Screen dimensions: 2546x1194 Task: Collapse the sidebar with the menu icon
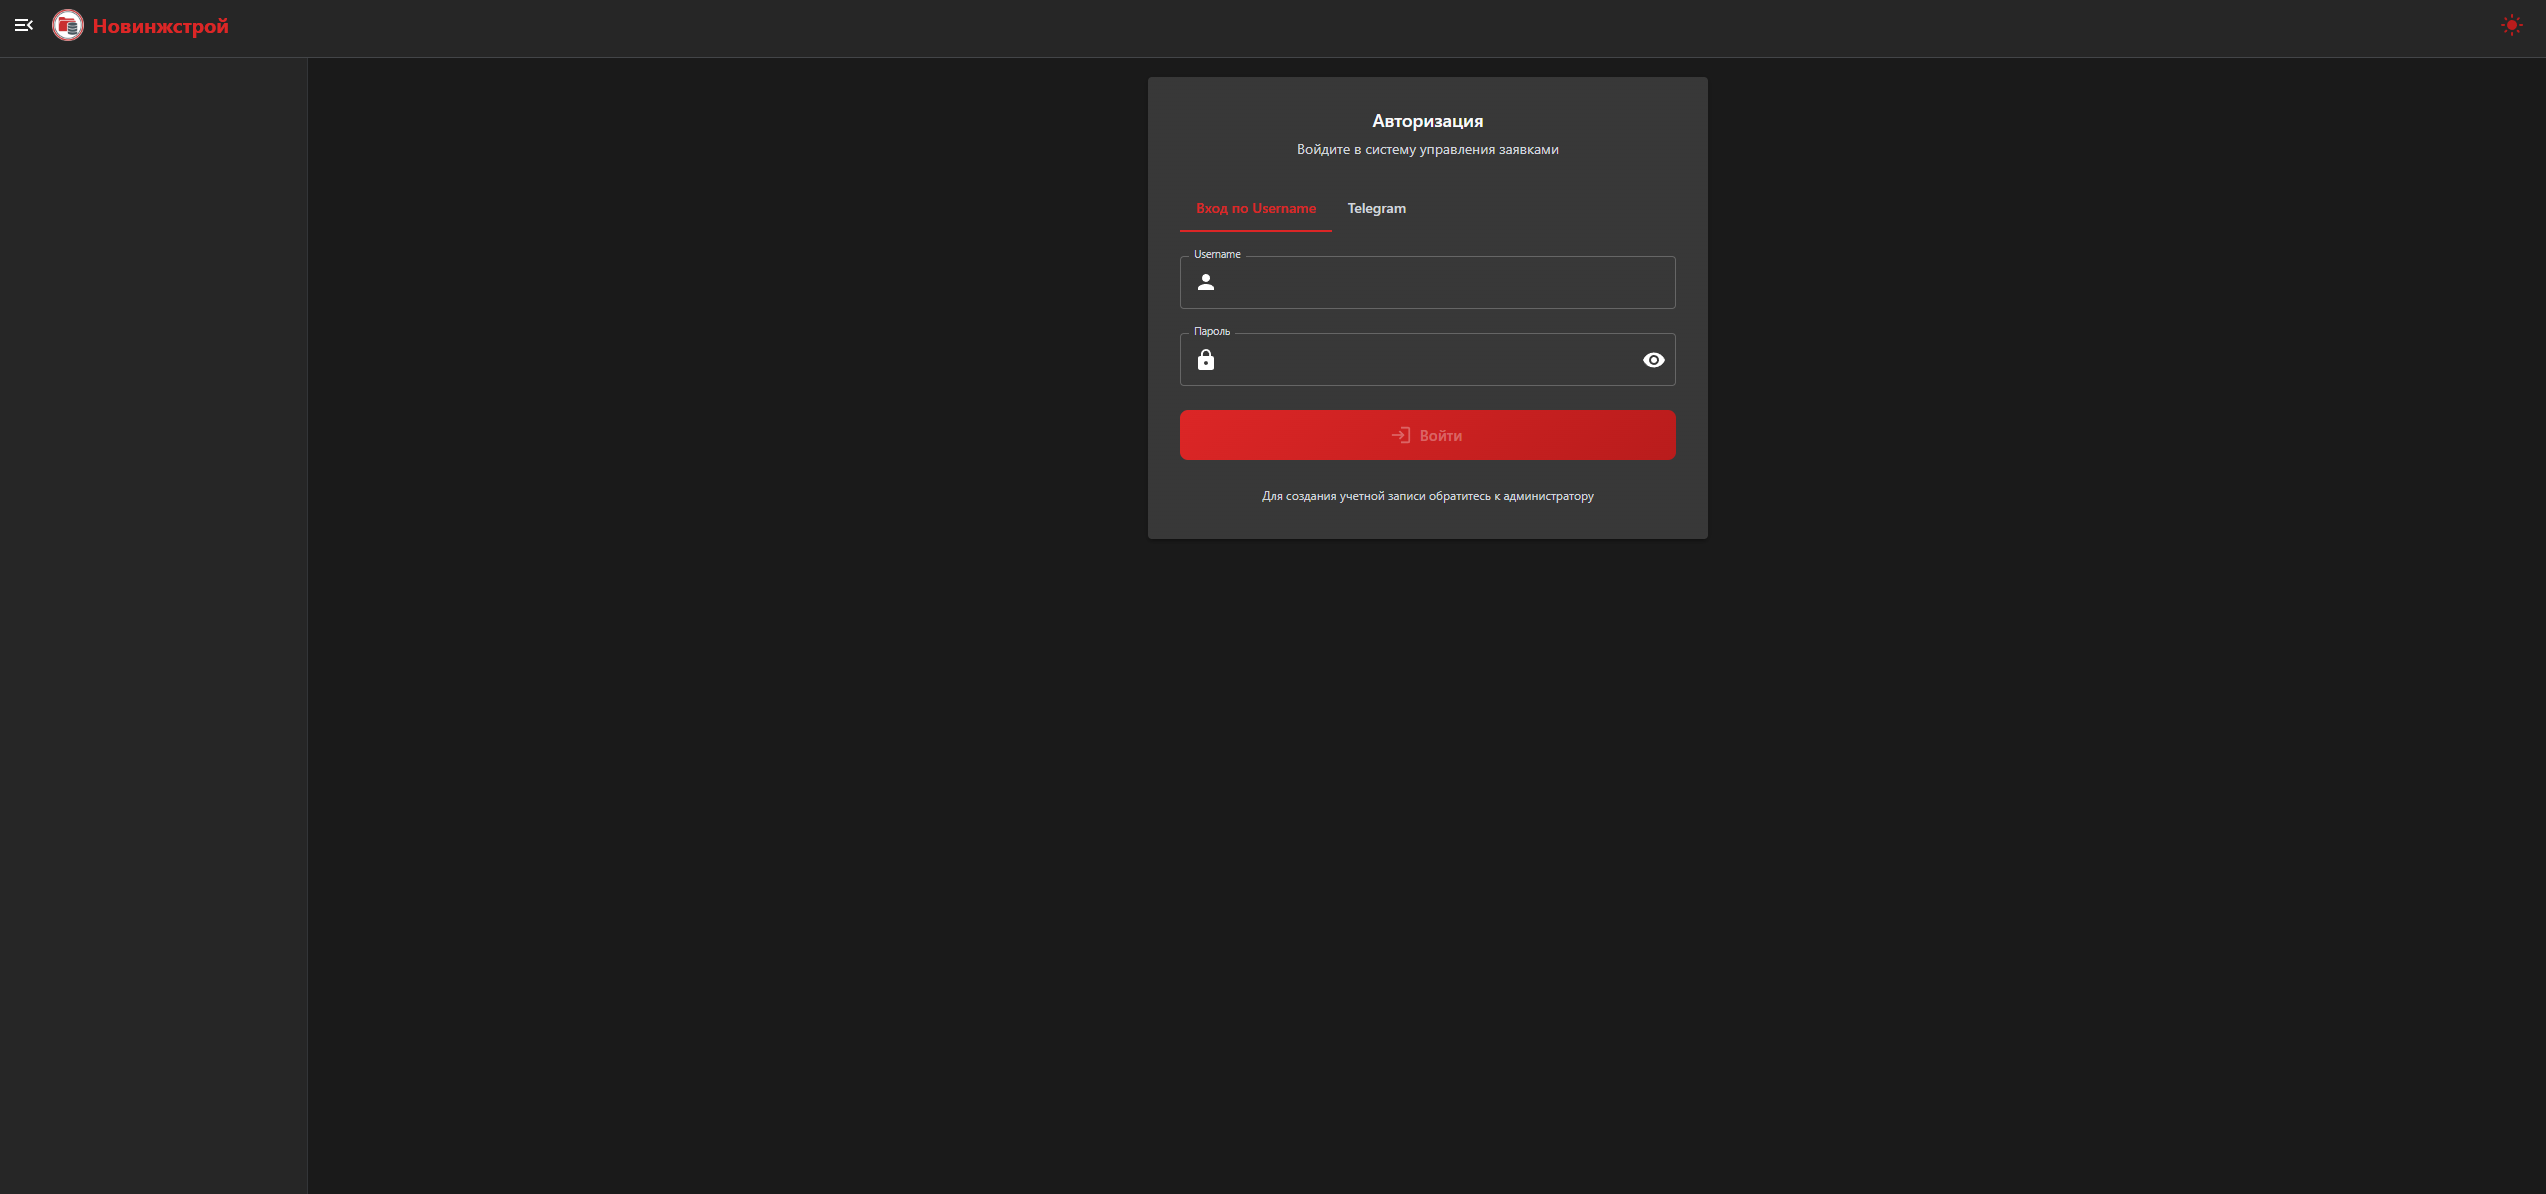click(x=24, y=26)
